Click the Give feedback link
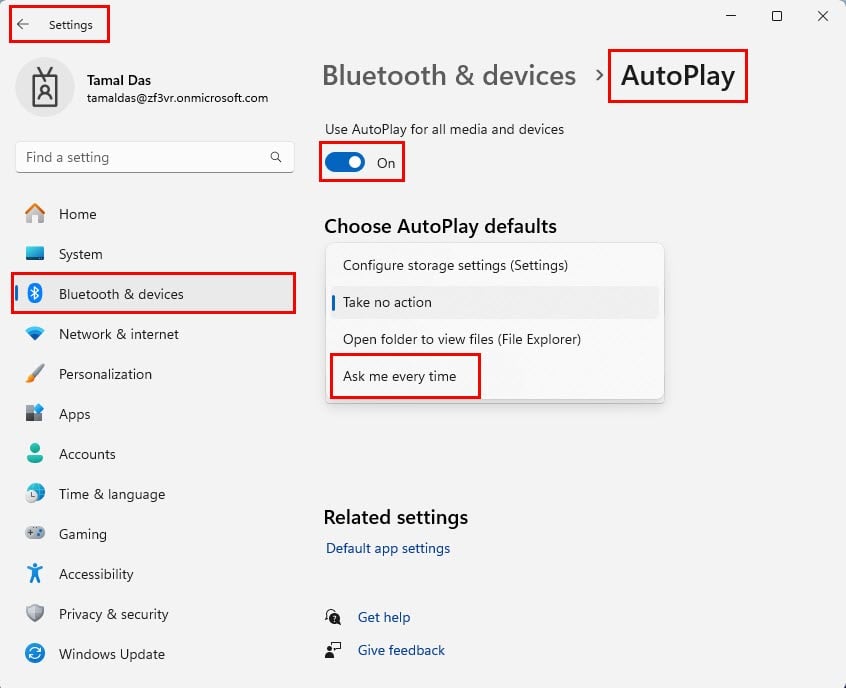 (x=401, y=650)
